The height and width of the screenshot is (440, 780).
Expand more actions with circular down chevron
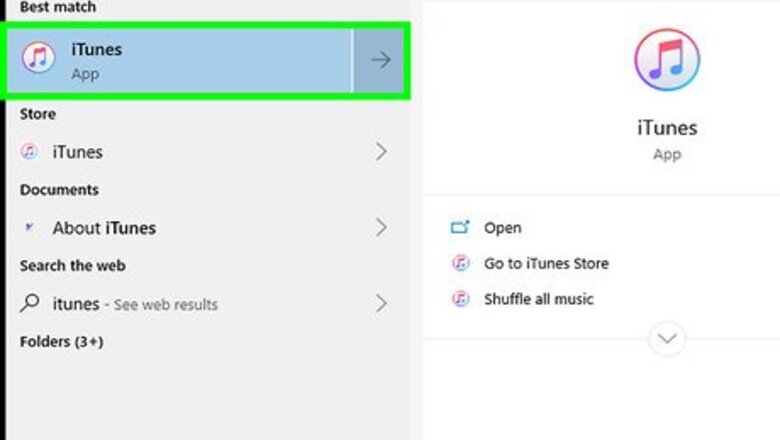(x=667, y=340)
